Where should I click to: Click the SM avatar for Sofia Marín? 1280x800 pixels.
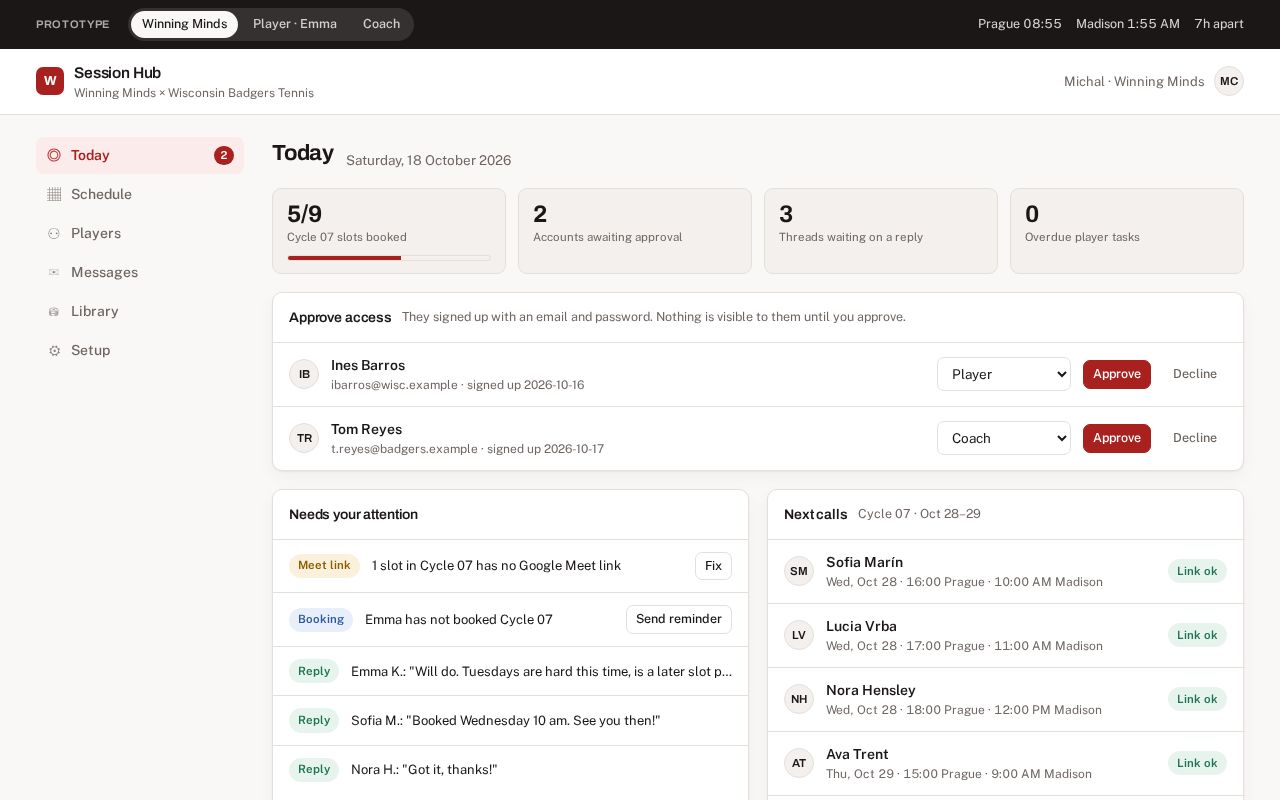click(799, 571)
